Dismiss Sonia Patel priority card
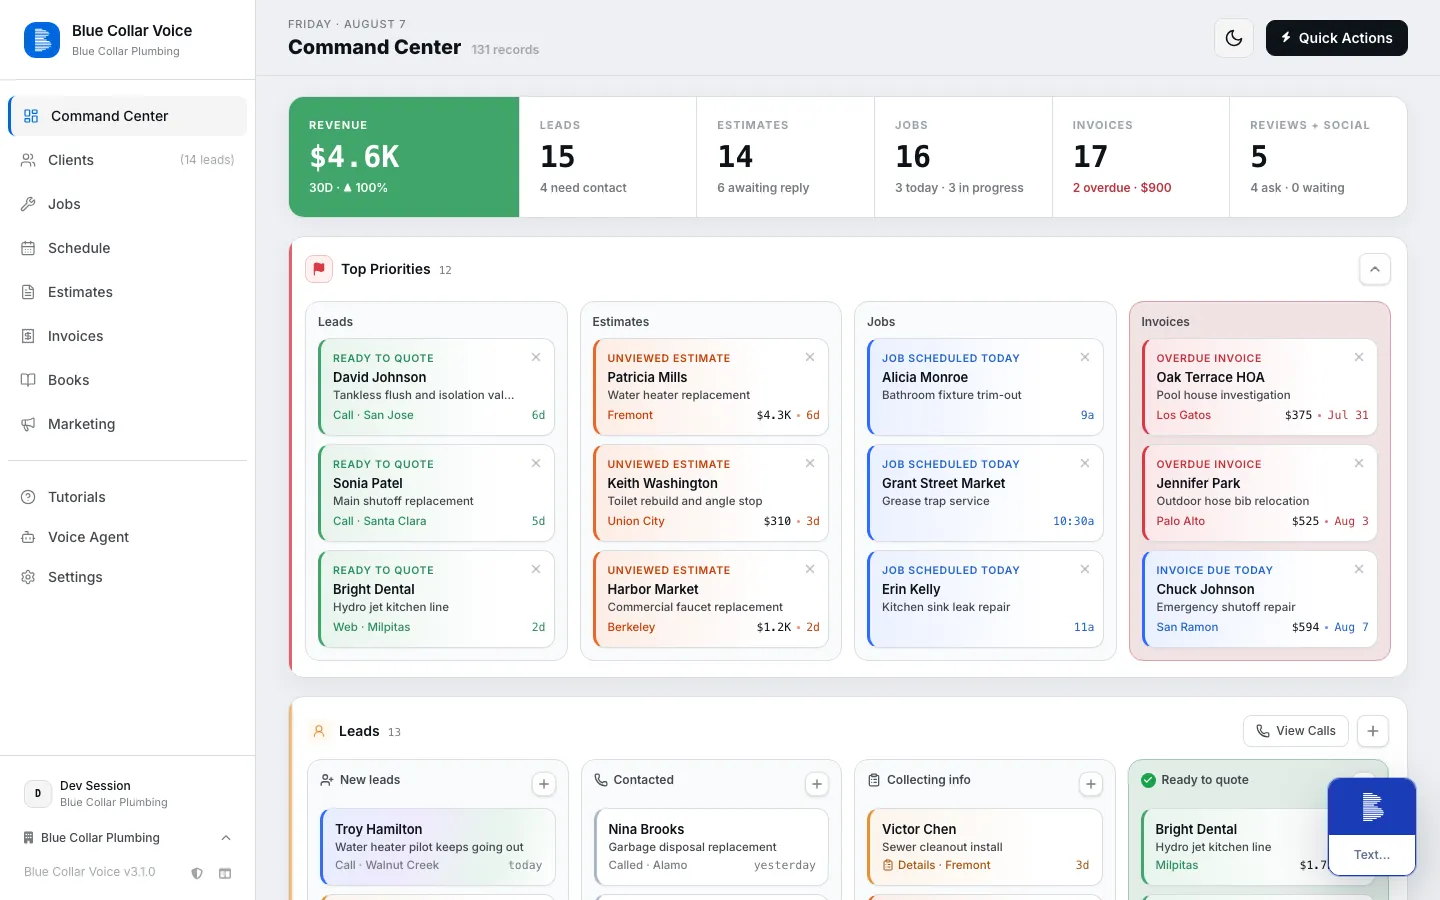The image size is (1440, 900). (536, 463)
